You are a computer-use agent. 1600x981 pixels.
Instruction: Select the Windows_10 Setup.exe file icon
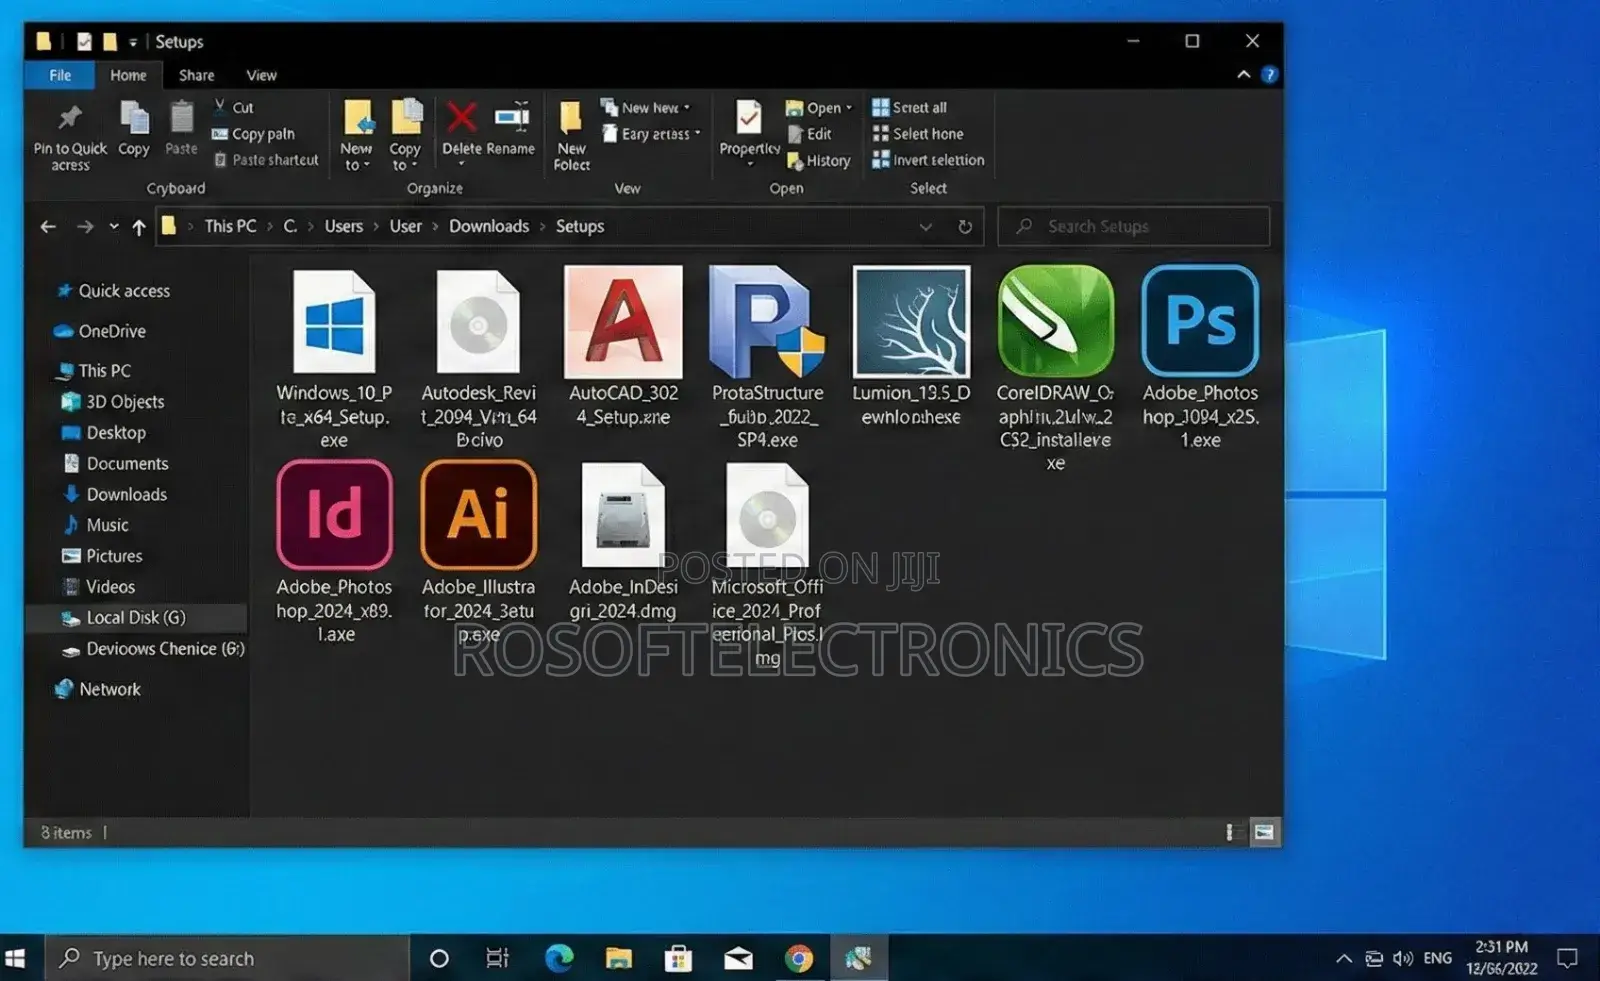click(334, 322)
